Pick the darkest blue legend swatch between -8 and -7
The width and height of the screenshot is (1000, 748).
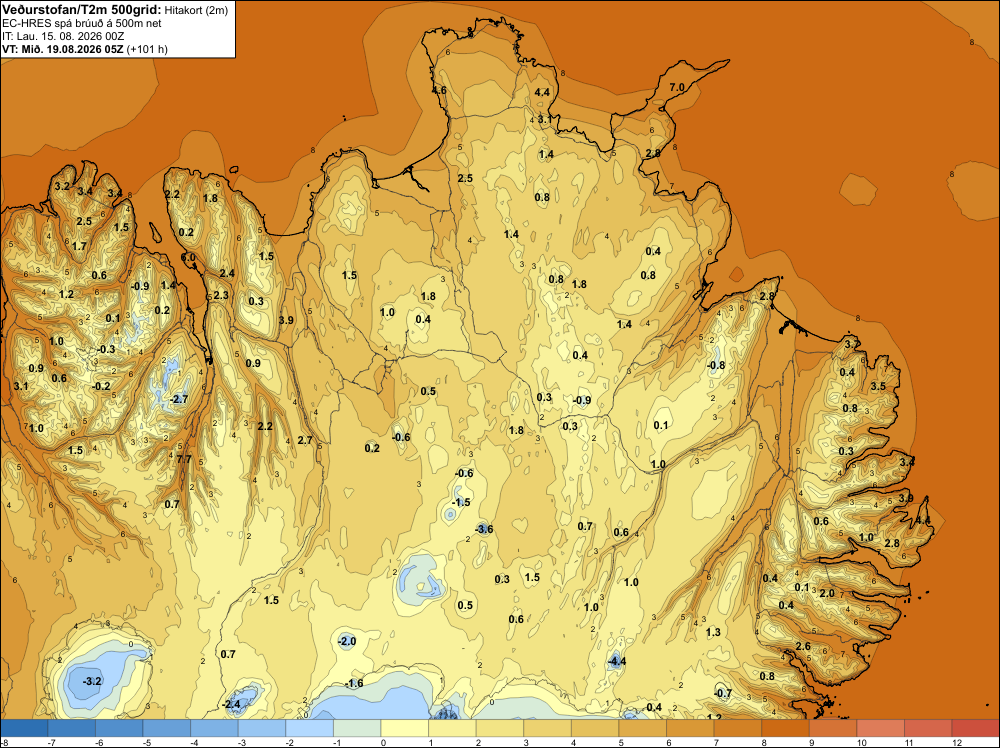[24, 728]
